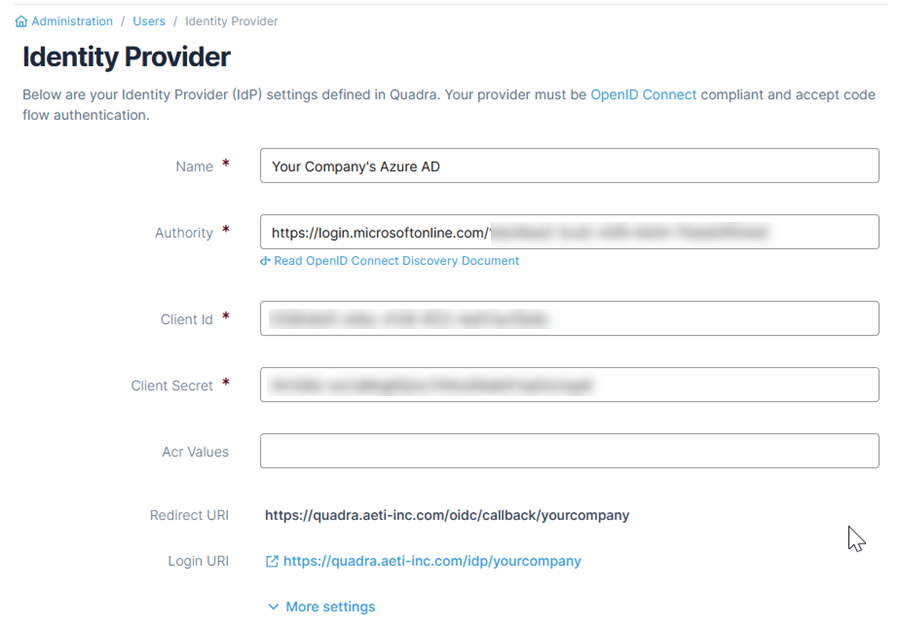Viewport: 900px width, 627px height.
Task: Click the Authority field label
Action: [x=184, y=233]
